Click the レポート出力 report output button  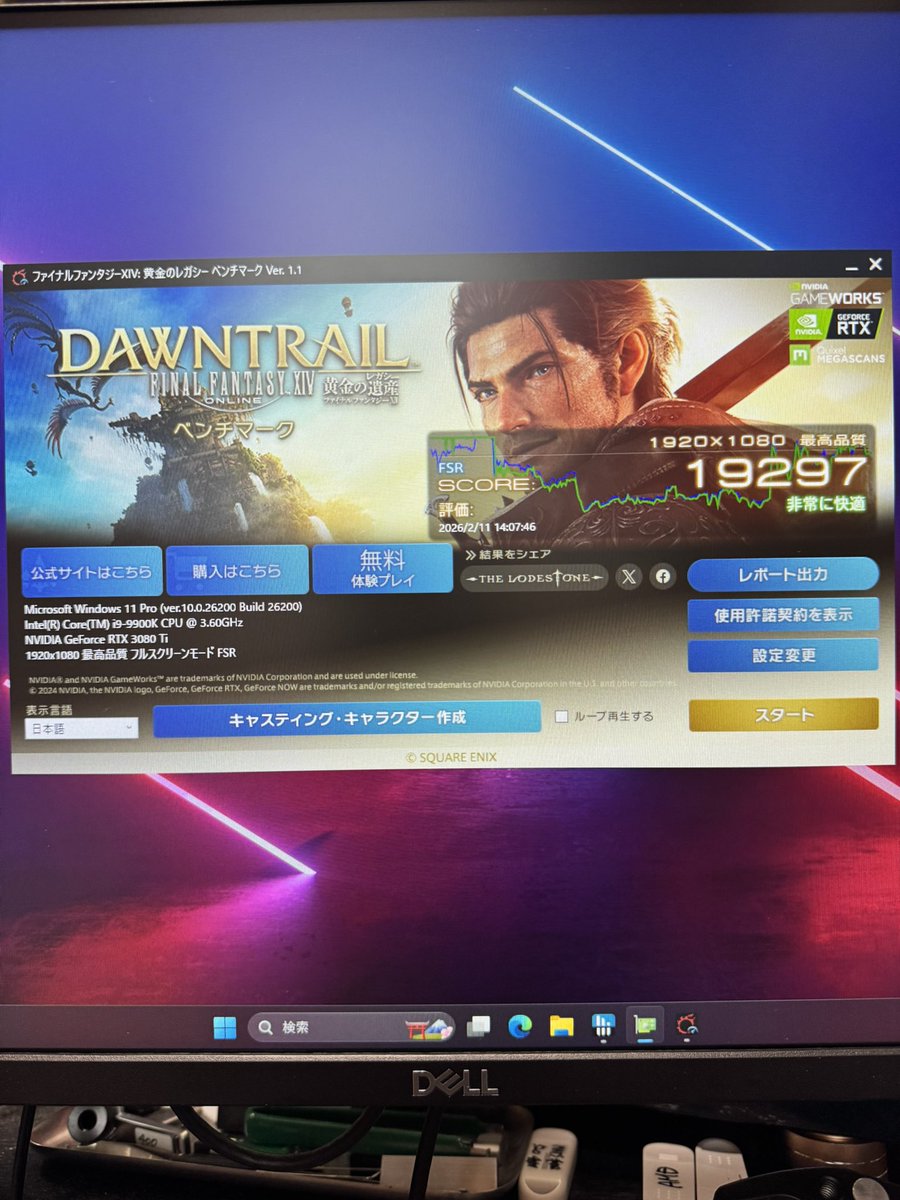tap(783, 575)
